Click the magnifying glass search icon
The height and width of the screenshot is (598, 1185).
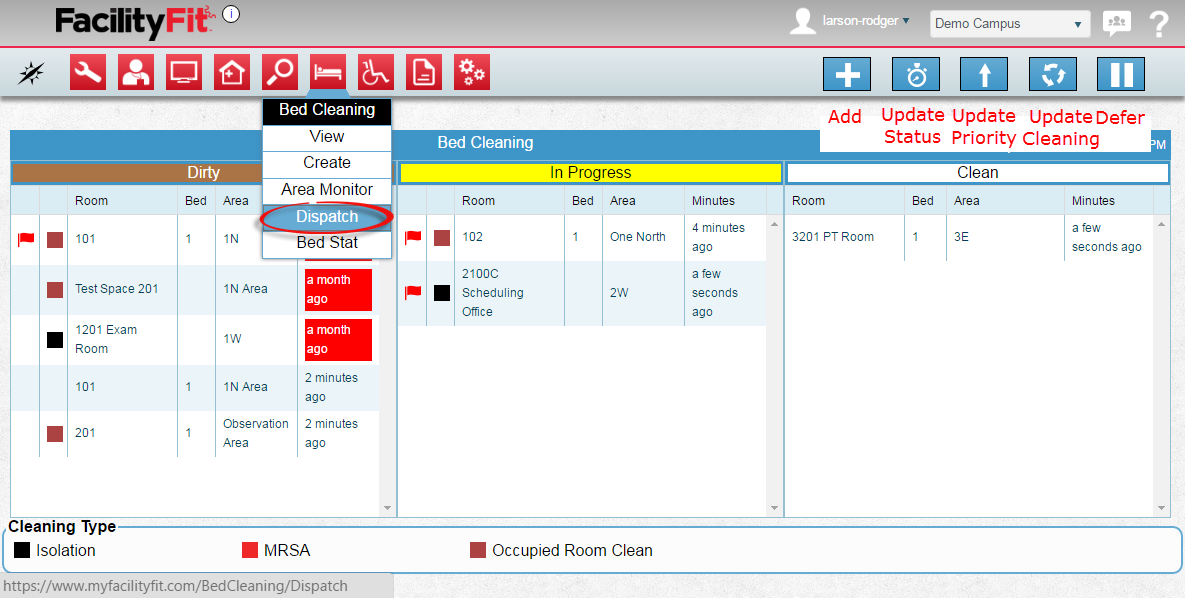click(x=280, y=72)
